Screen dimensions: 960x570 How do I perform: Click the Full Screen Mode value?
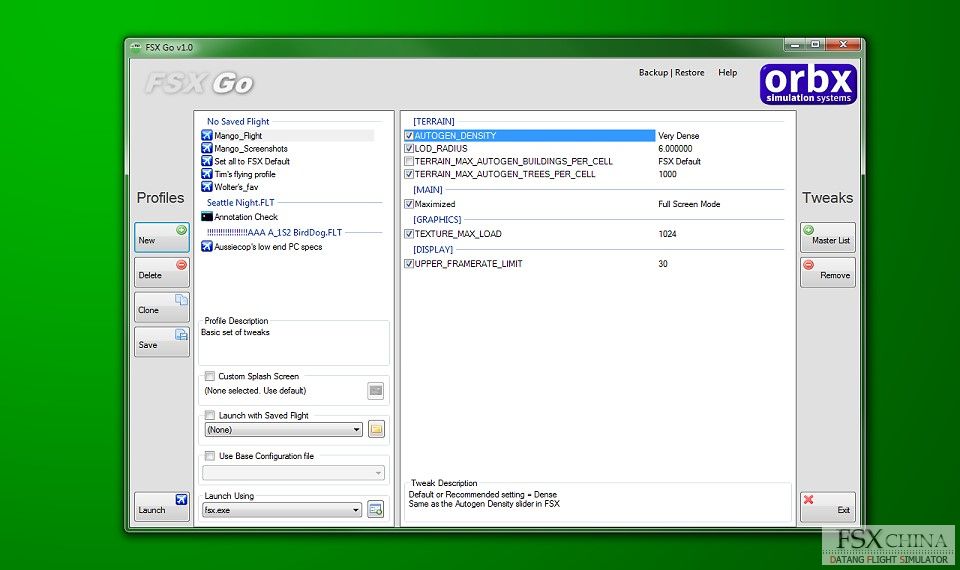tap(689, 204)
